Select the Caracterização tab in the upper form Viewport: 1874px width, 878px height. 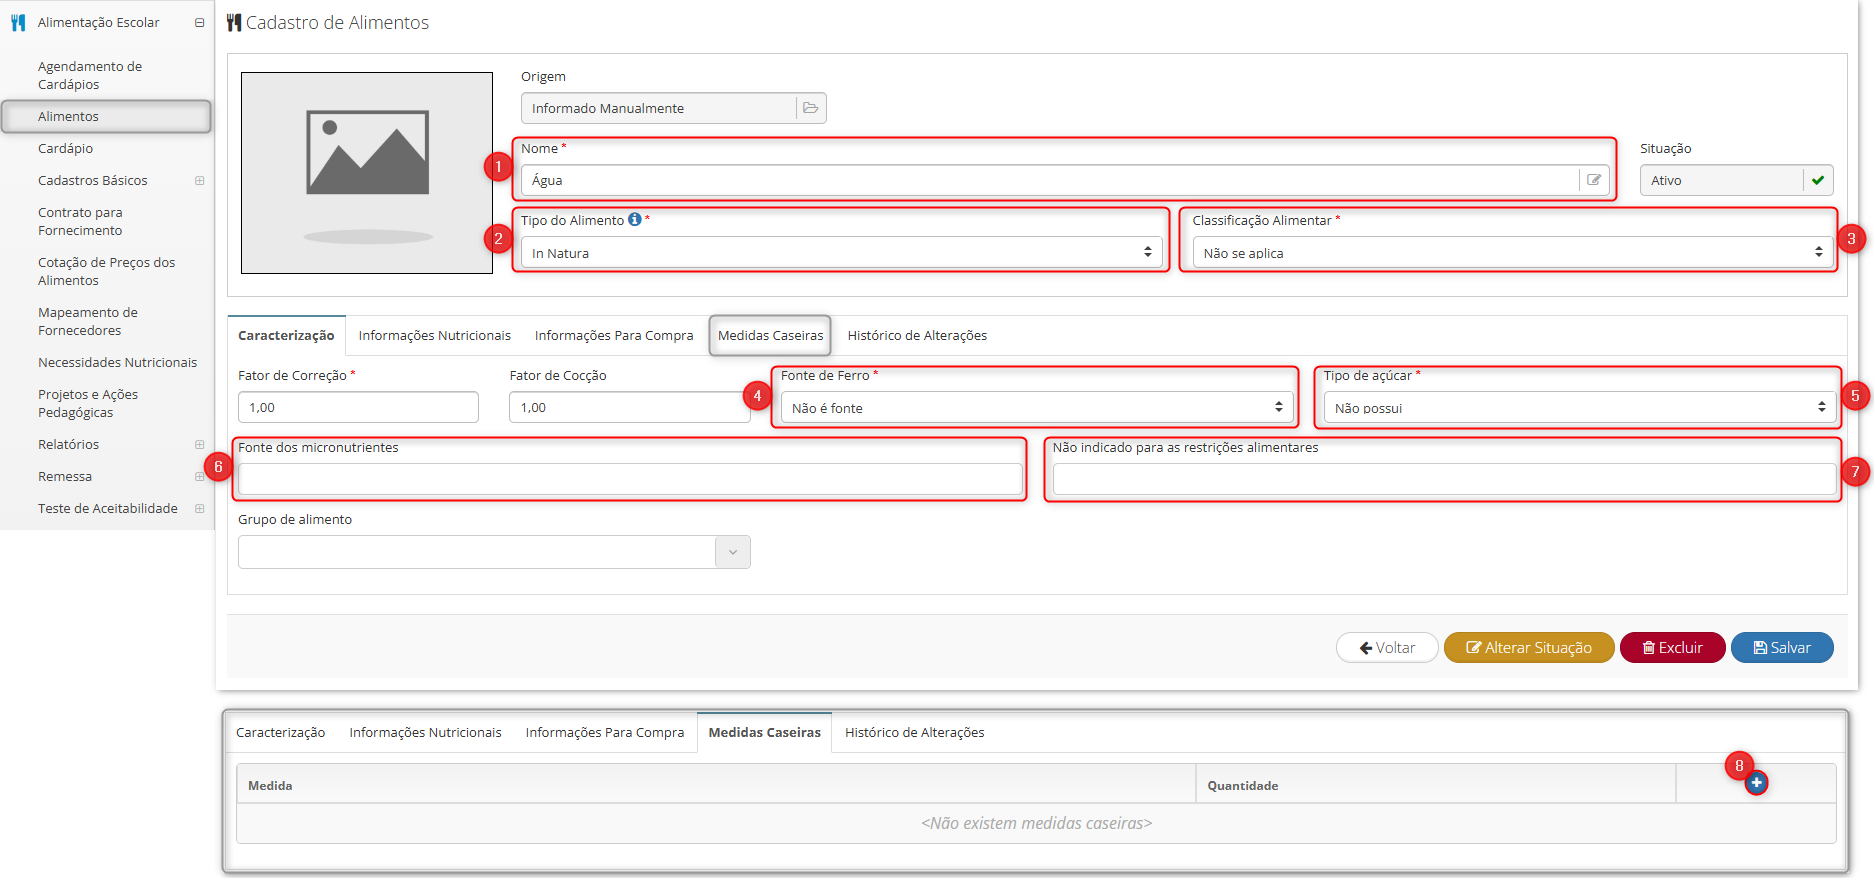(286, 336)
